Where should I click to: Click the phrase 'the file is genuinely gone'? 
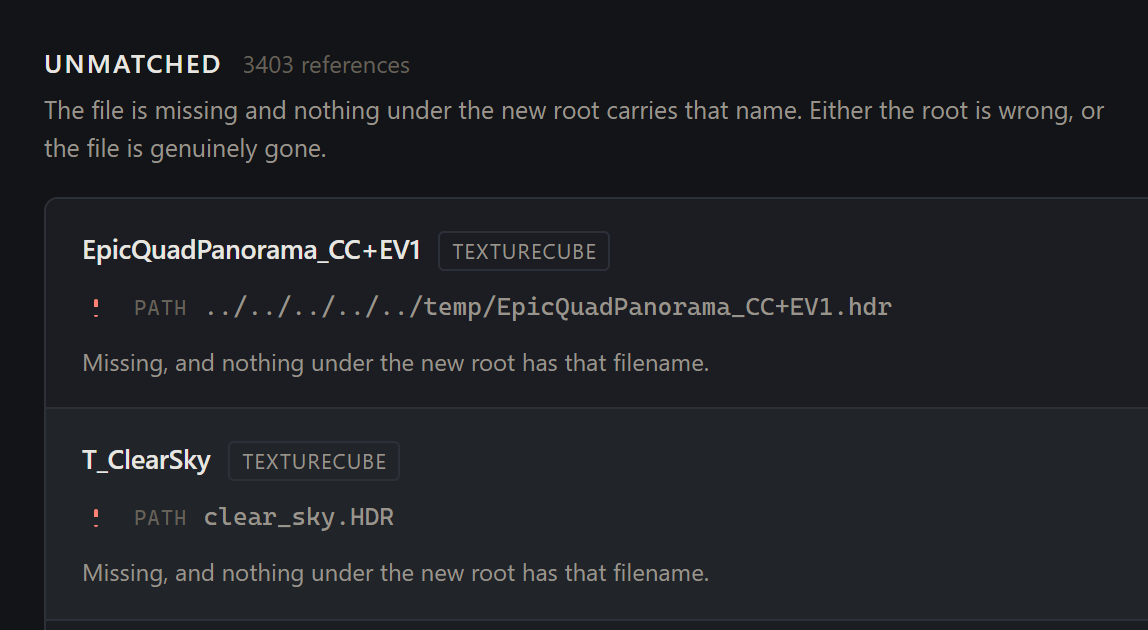185,149
